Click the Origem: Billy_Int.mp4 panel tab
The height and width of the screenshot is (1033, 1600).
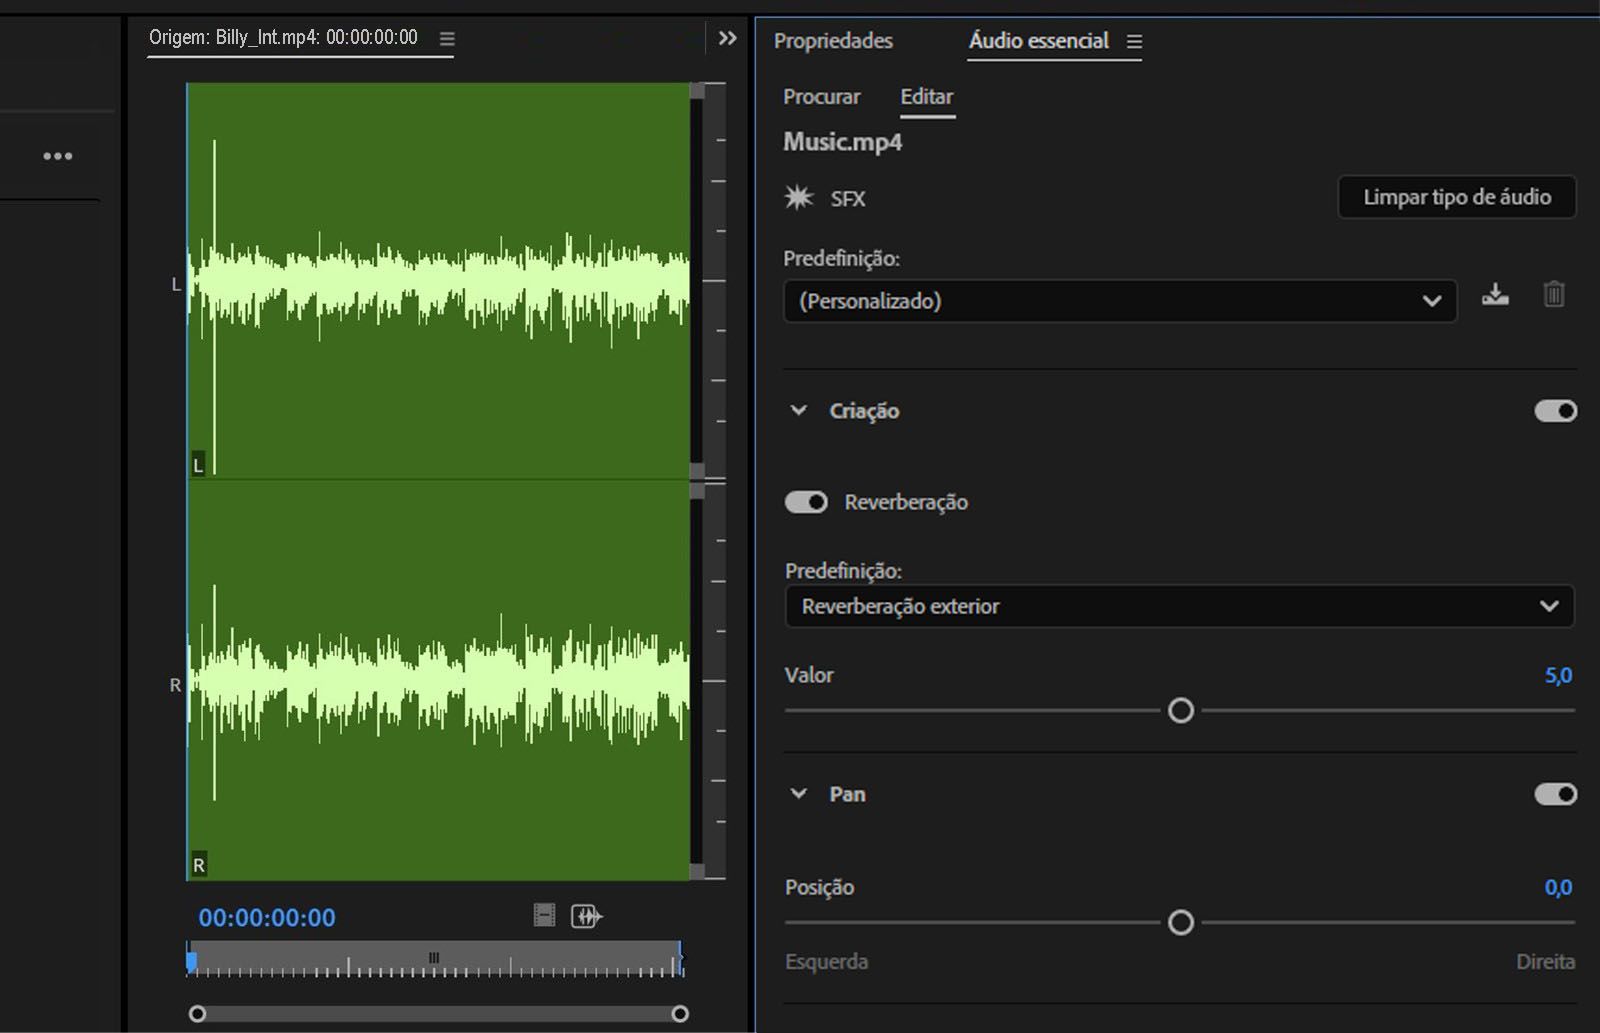coord(283,38)
